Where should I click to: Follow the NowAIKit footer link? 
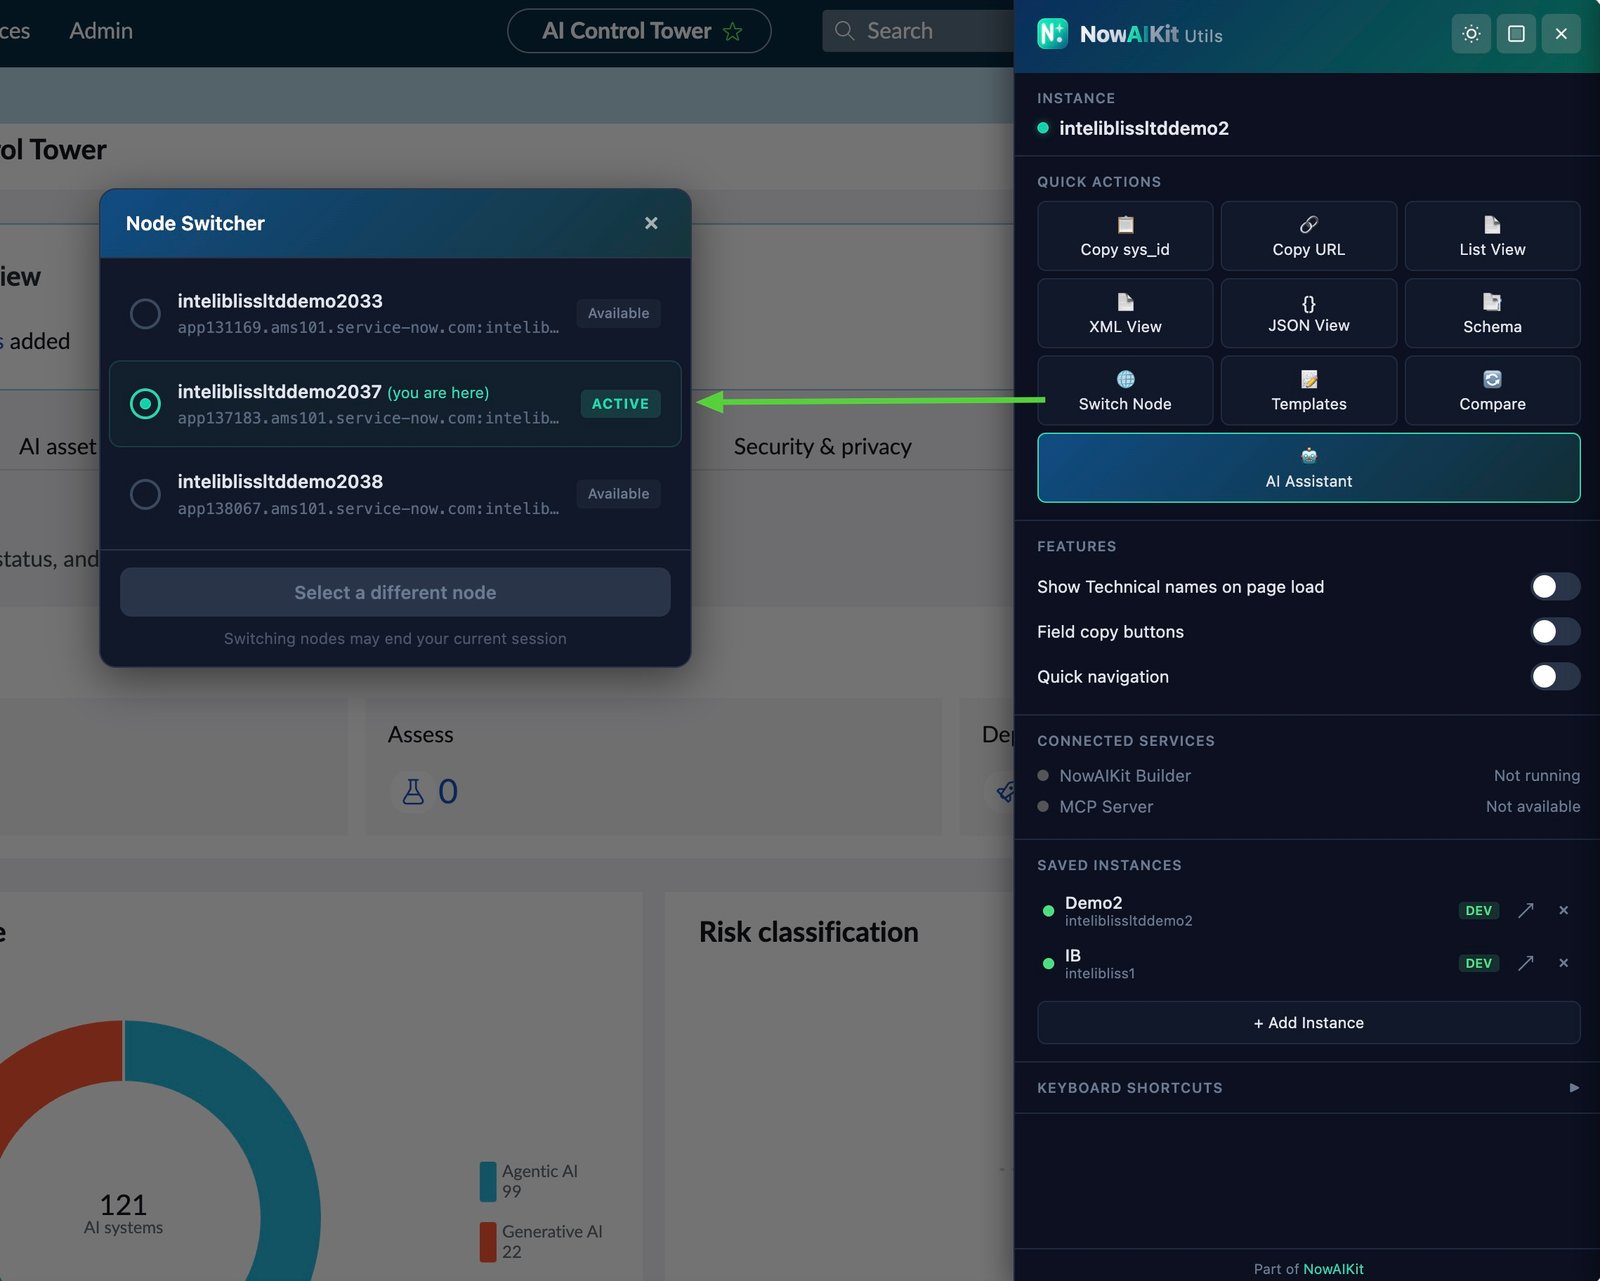coord(1333,1269)
